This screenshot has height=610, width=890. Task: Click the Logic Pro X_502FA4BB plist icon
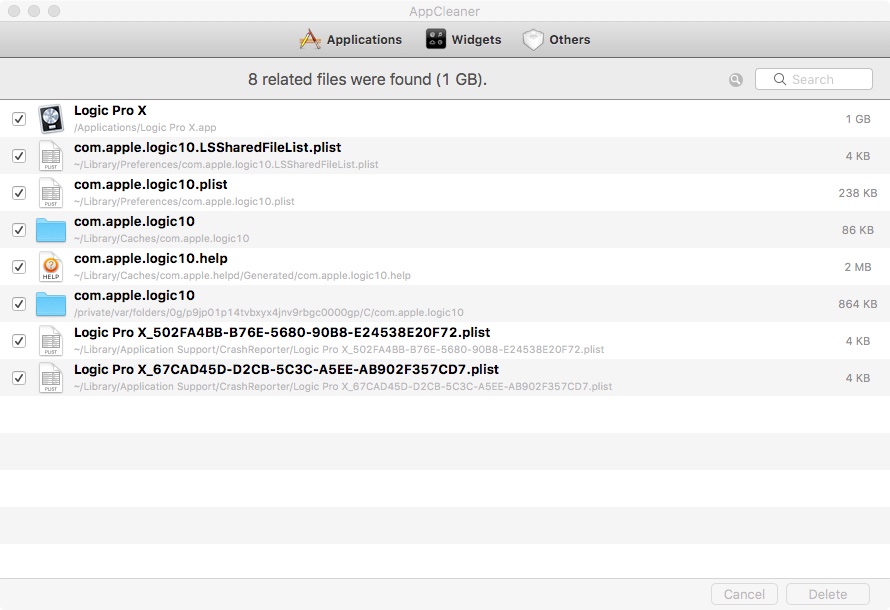51,340
